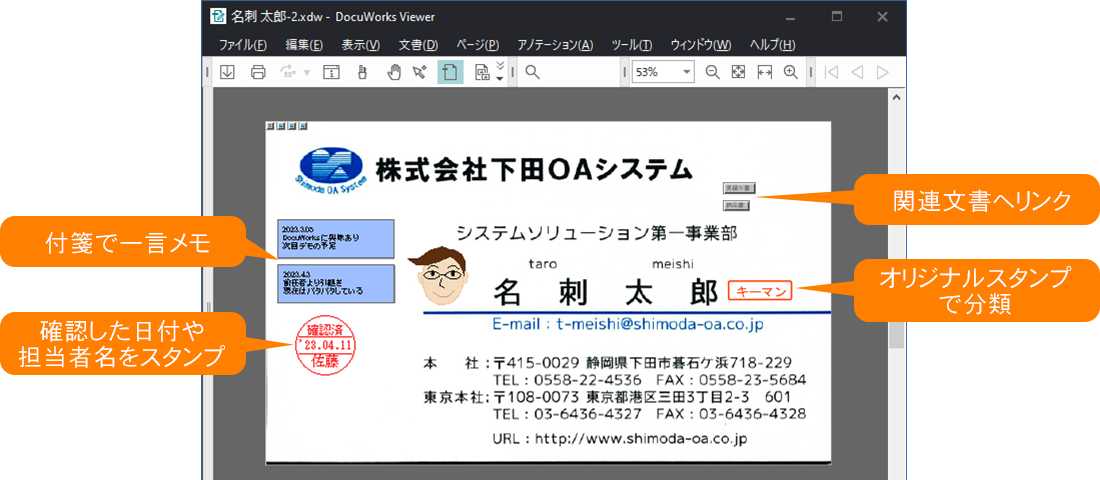The image size is (1100, 480).
Task: Open the 文書(D) menu
Action: [x=418, y=45]
